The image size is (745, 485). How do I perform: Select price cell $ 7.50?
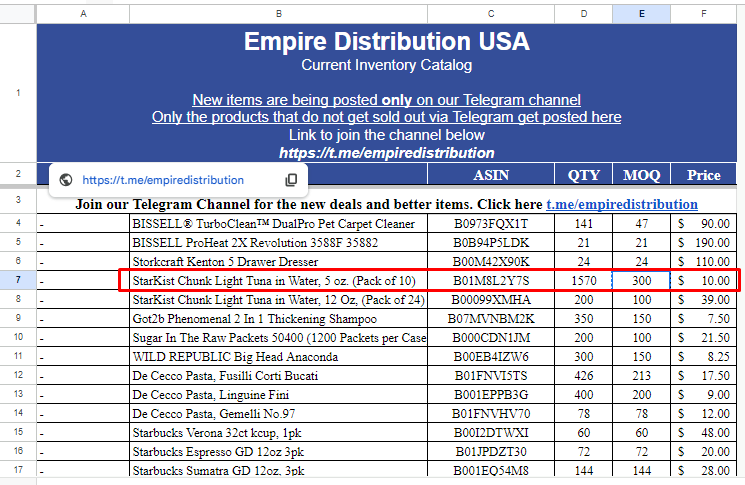(704, 318)
